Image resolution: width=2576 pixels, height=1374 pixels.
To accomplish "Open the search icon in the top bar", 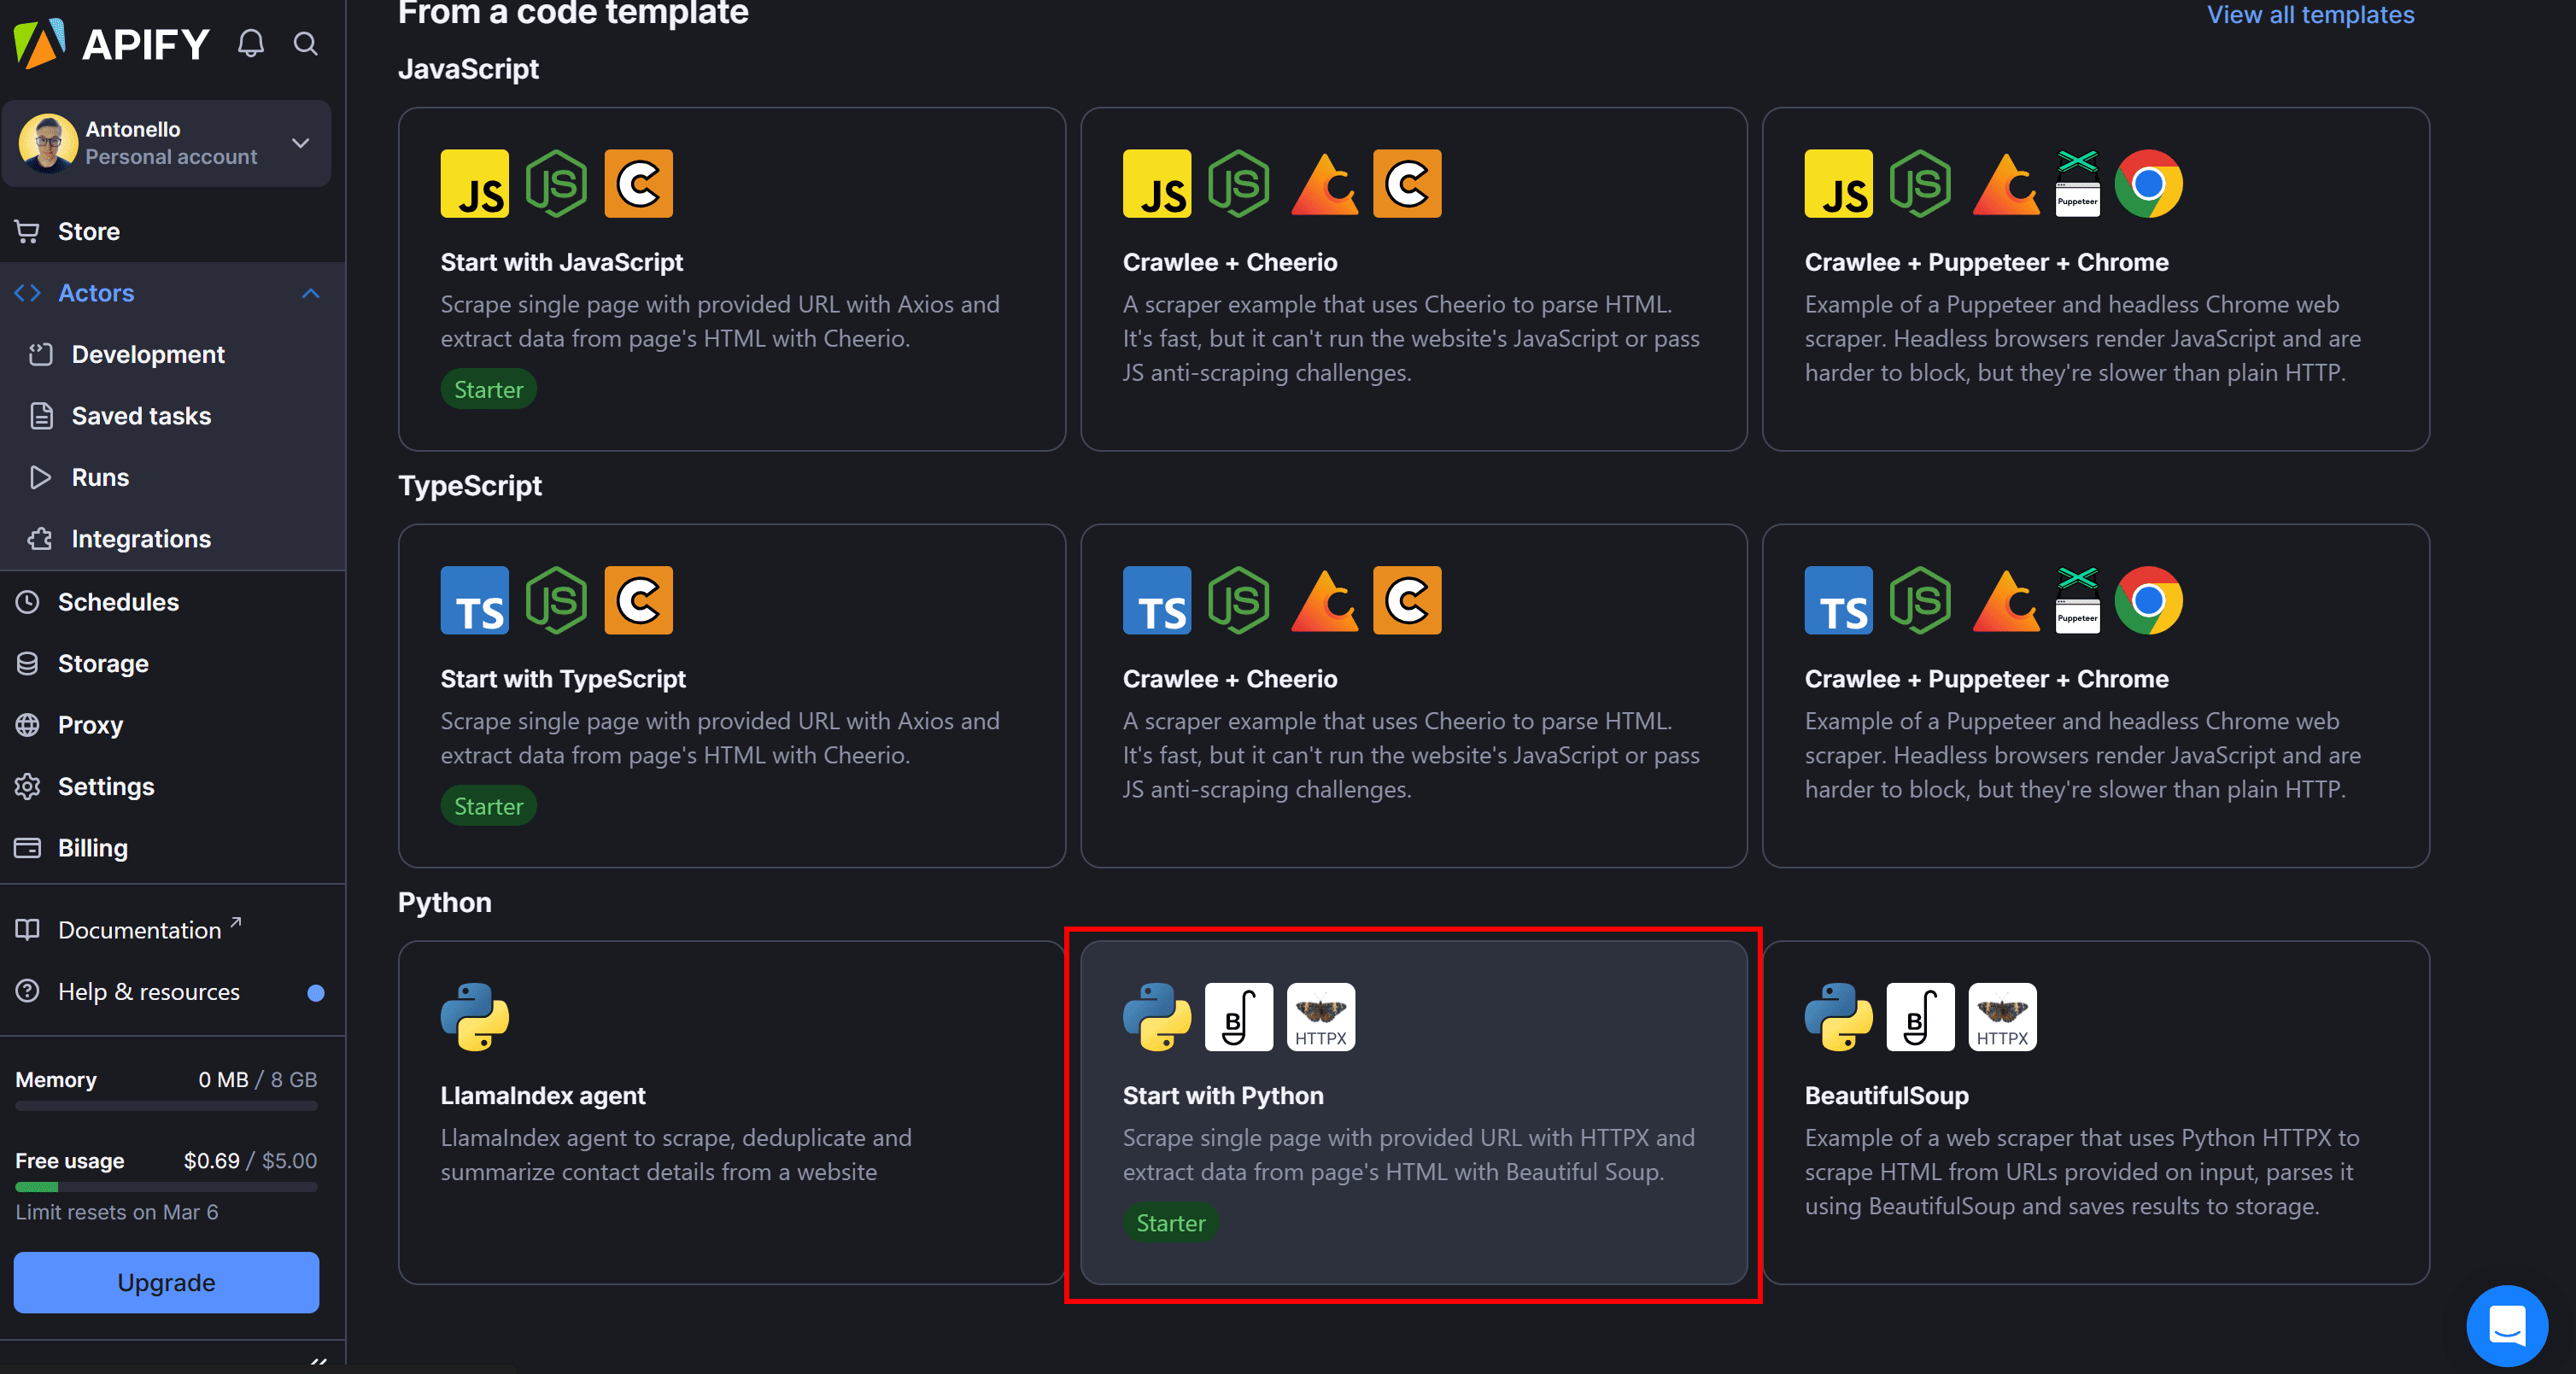I will click(x=305, y=44).
